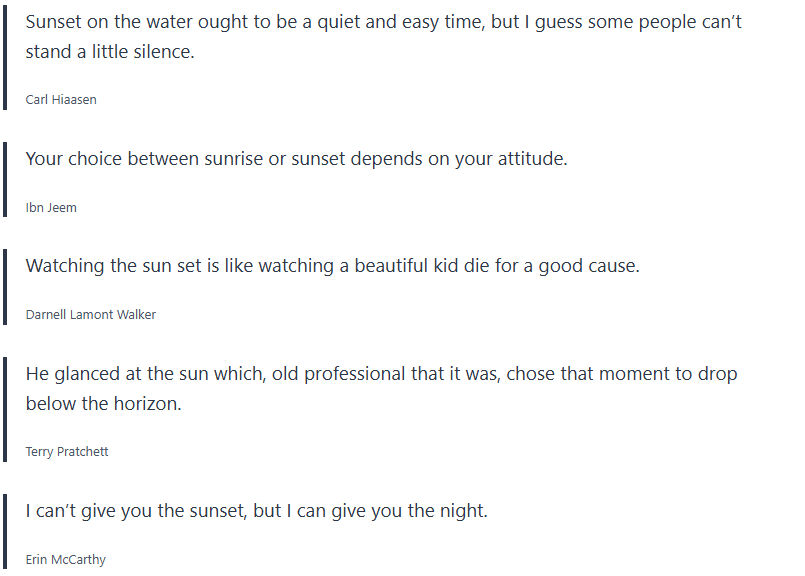
Task: Click the Carl Hiaasen author name
Action: pos(61,100)
